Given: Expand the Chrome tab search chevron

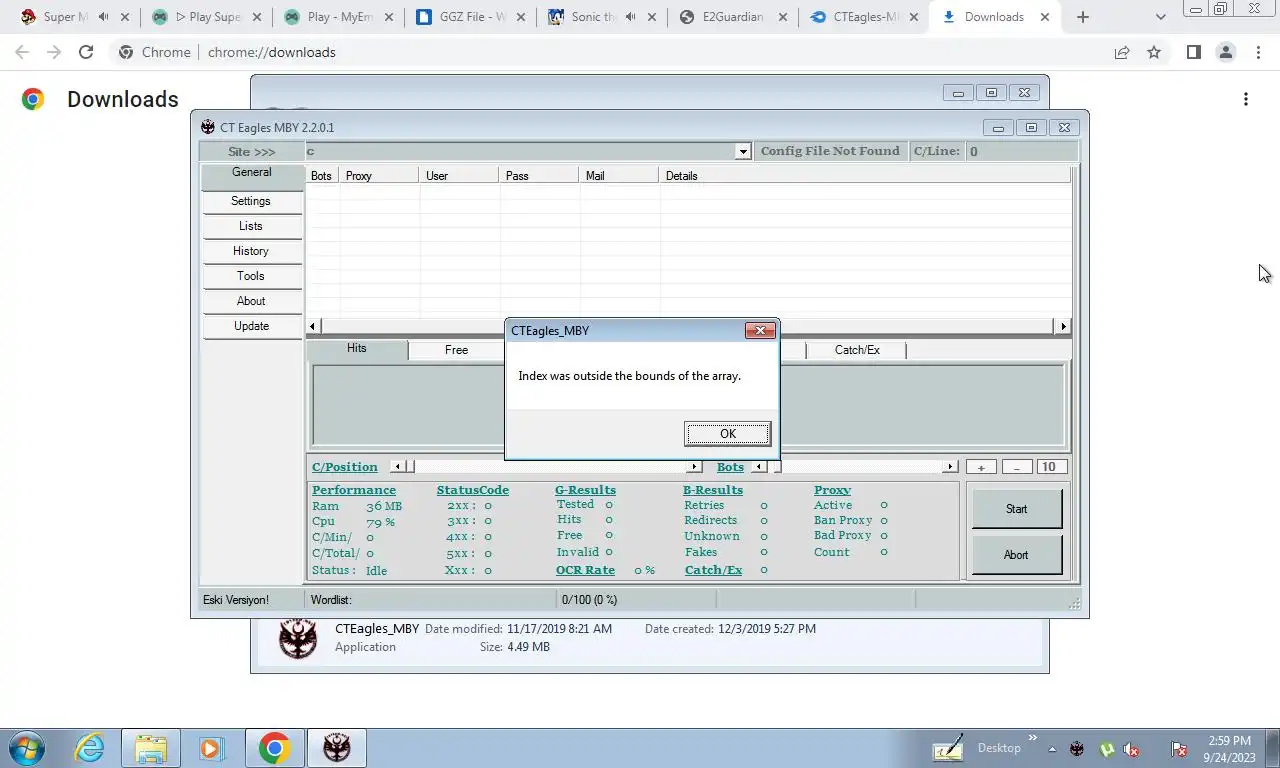Looking at the screenshot, I should pyautogui.click(x=1160, y=17).
